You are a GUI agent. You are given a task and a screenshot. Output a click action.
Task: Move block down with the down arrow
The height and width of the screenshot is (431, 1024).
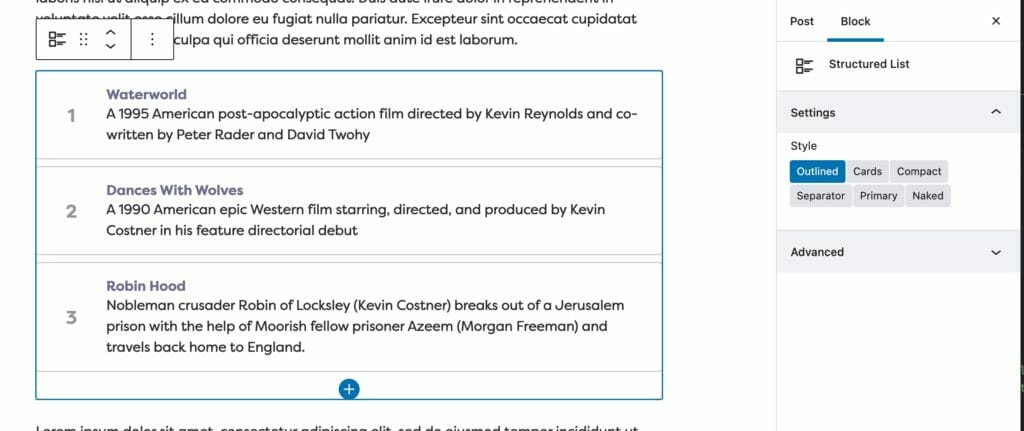point(110,47)
